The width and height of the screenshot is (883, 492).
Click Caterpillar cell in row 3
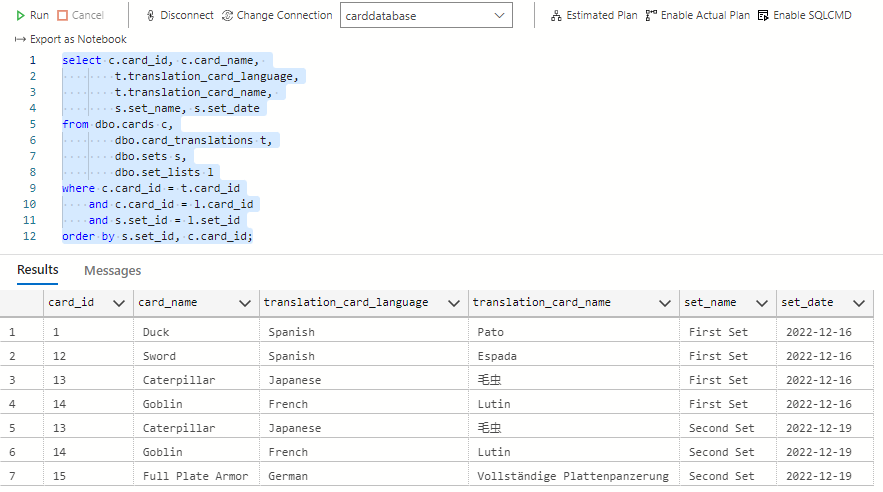pos(197,380)
